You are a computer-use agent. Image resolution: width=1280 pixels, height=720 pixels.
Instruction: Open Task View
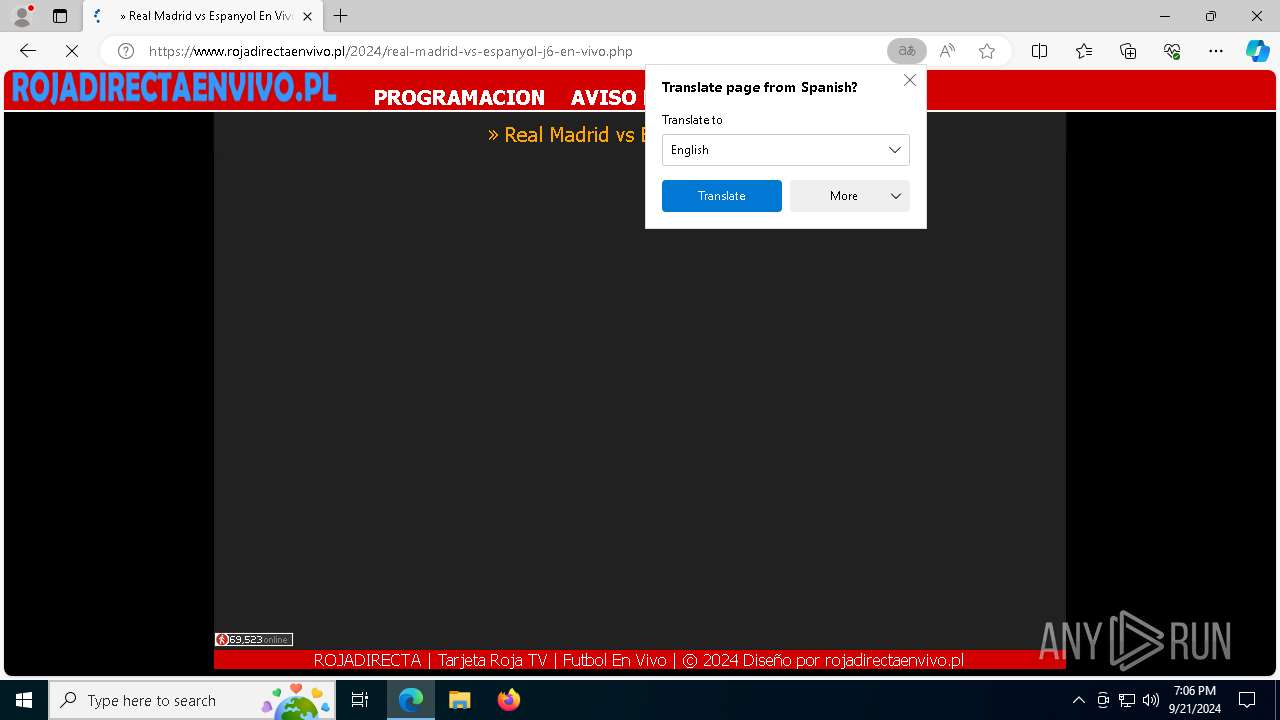point(361,700)
